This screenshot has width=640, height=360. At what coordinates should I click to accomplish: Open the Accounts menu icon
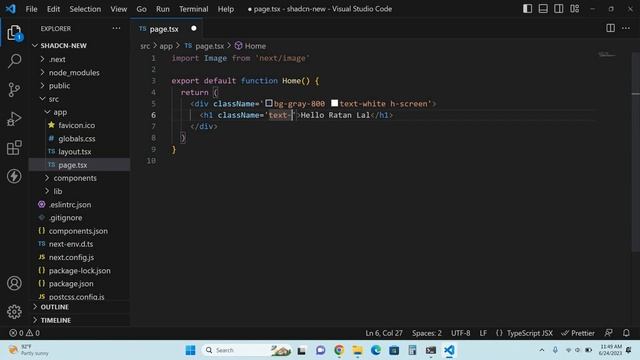click(x=14, y=283)
